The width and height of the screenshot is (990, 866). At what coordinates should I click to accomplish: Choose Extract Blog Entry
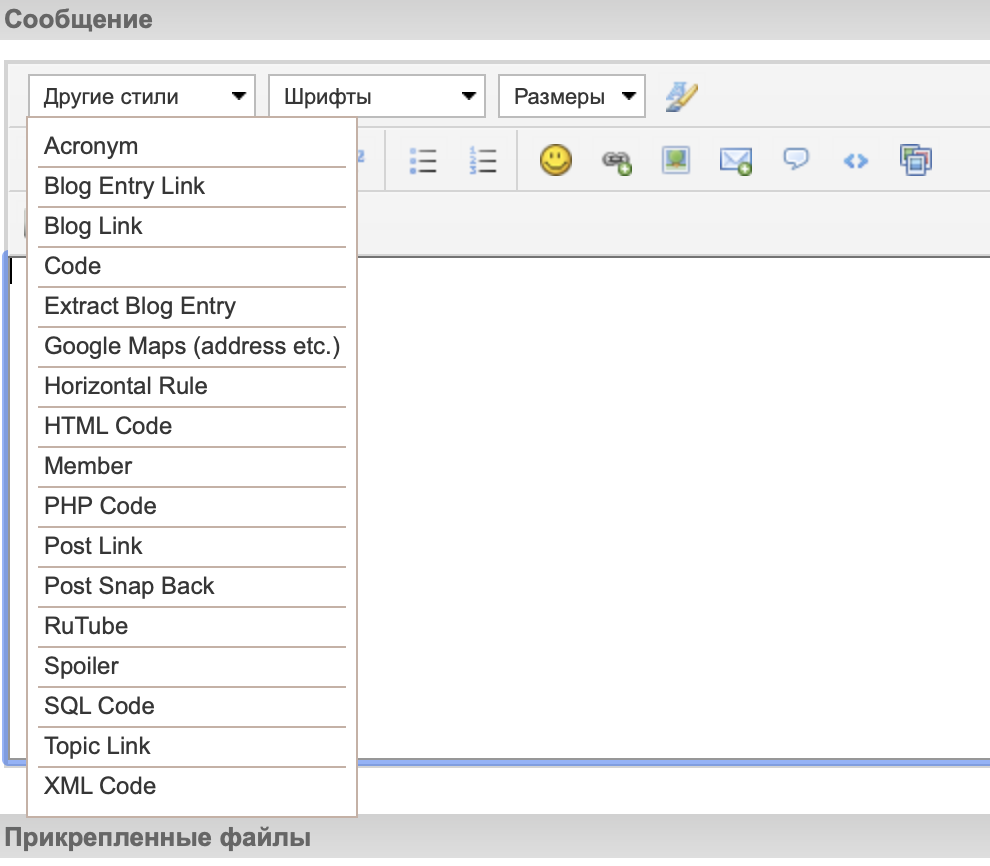tap(192, 306)
